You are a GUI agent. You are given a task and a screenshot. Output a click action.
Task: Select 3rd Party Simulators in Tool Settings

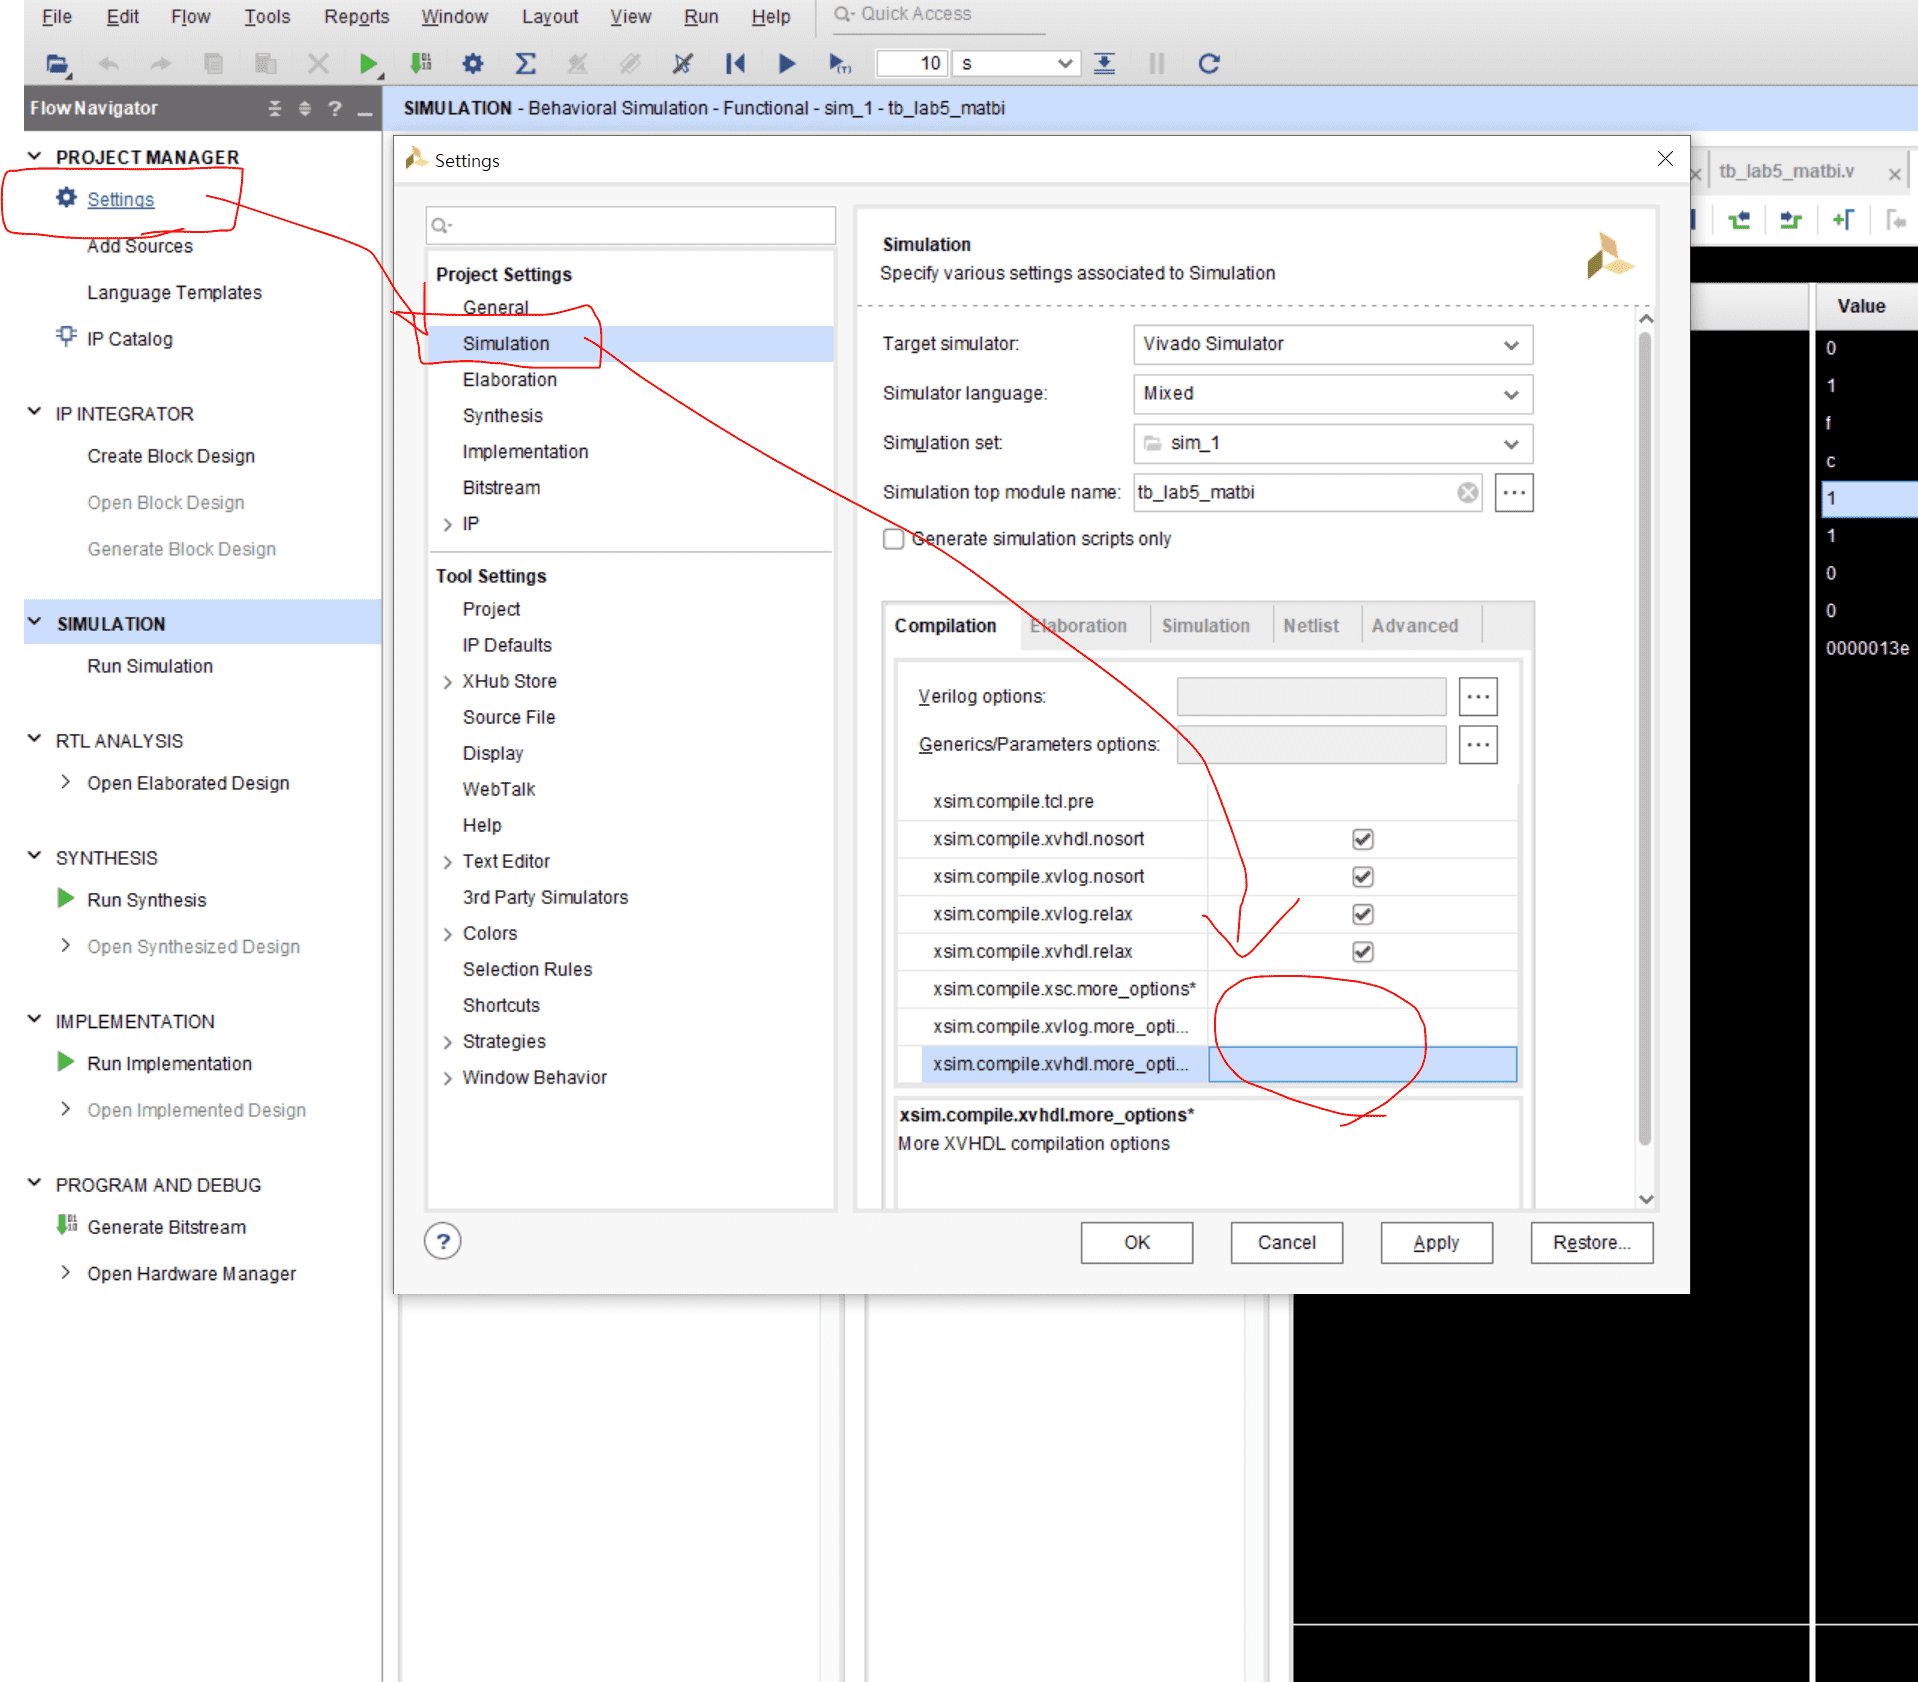point(545,898)
